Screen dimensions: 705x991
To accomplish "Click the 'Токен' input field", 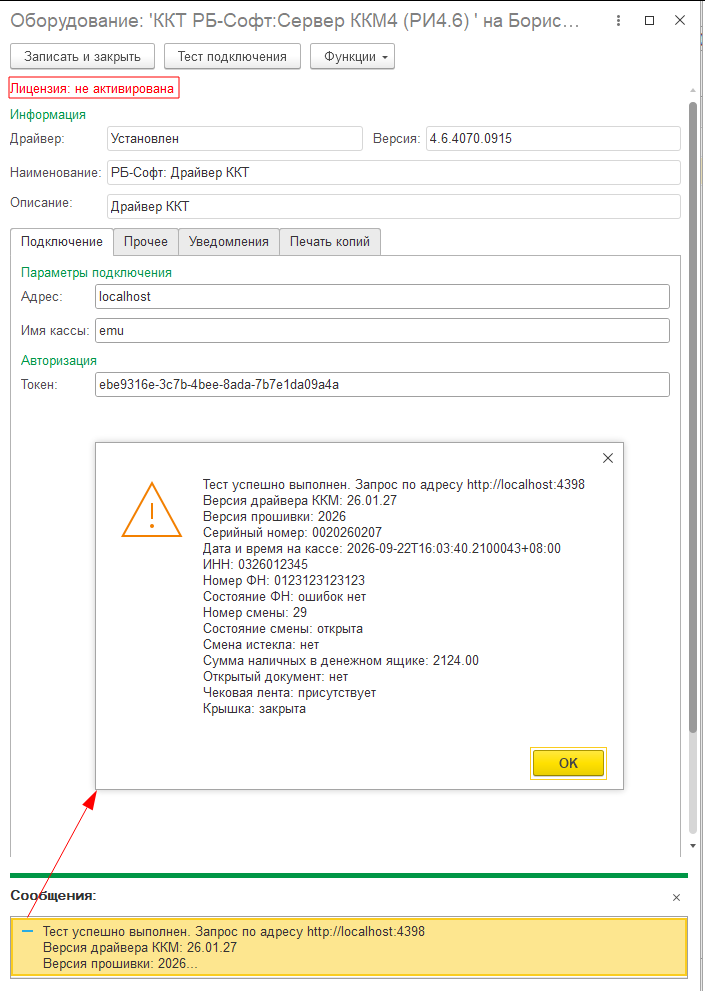I will (x=382, y=384).
